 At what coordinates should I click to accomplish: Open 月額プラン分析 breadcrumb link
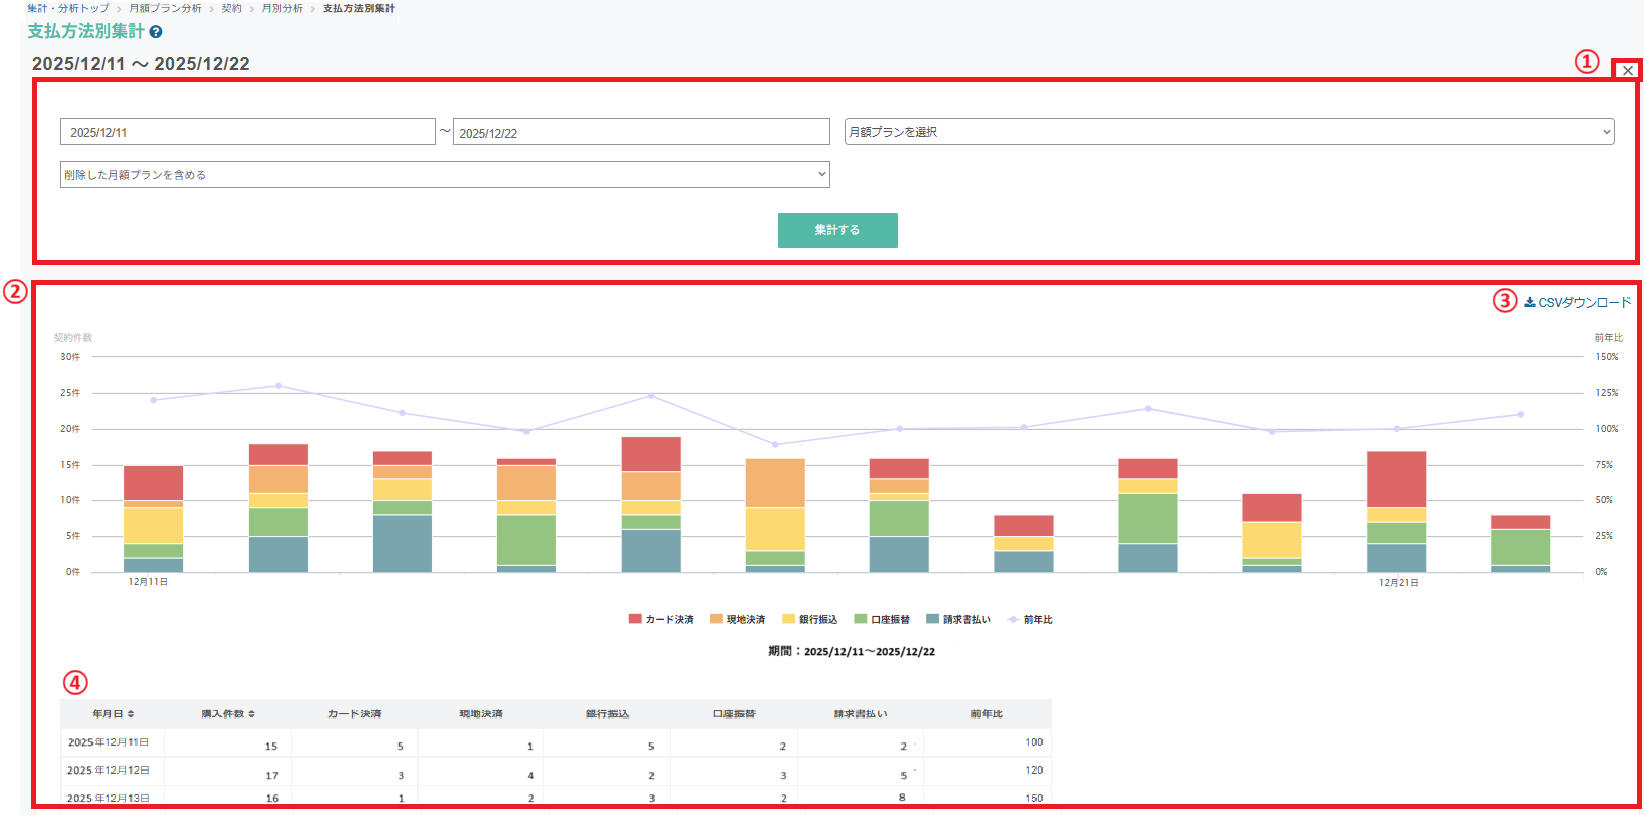pyautogui.click(x=165, y=8)
